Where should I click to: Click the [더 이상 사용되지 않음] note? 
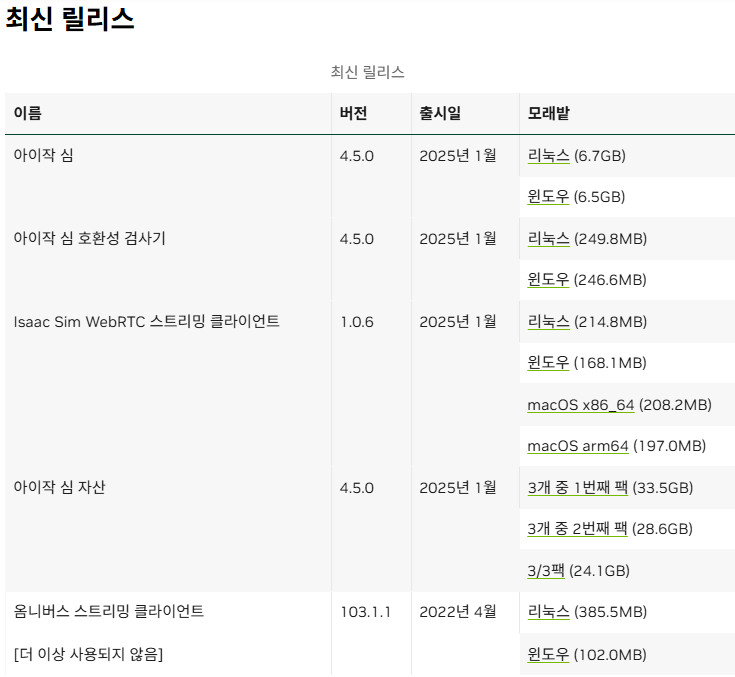click(x=88, y=654)
